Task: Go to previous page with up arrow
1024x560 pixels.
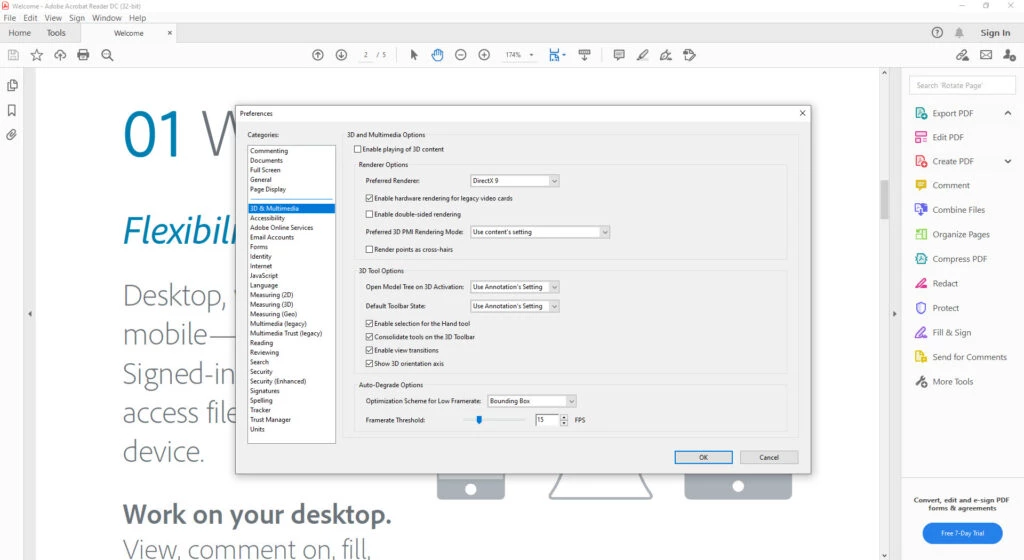Action: click(318, 55)
